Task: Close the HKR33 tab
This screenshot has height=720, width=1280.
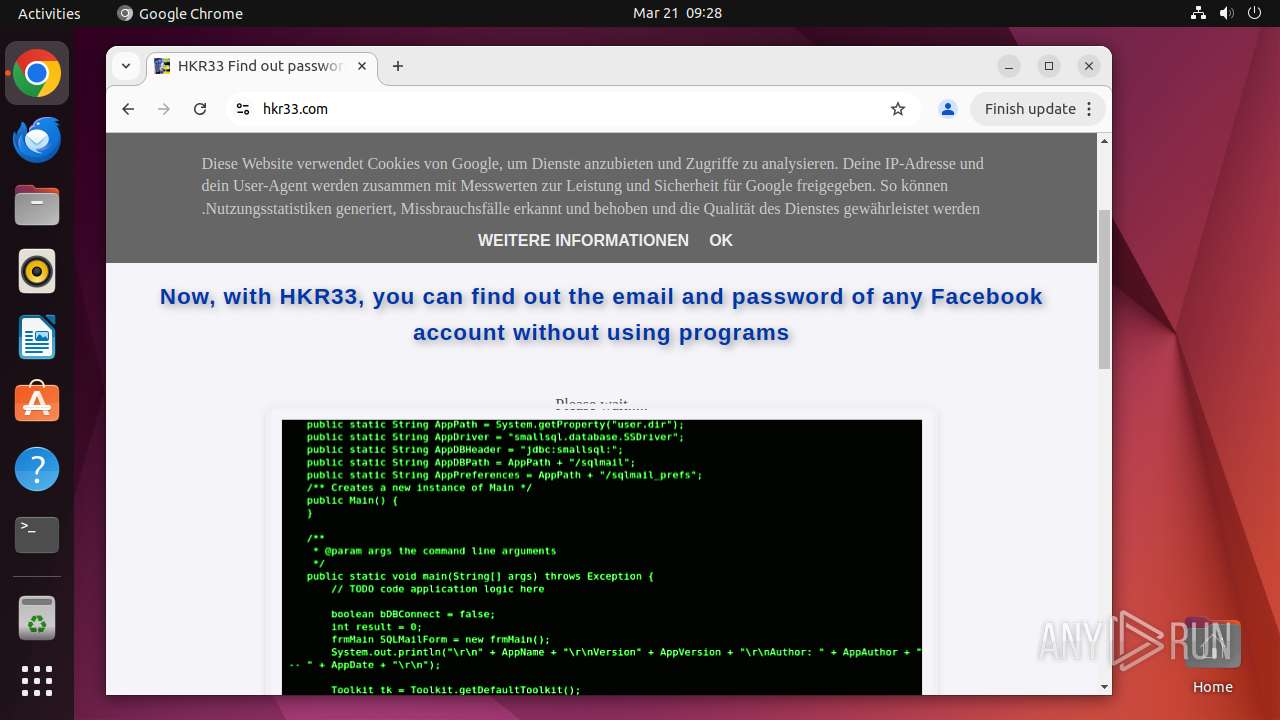Action: pos(362,66)
